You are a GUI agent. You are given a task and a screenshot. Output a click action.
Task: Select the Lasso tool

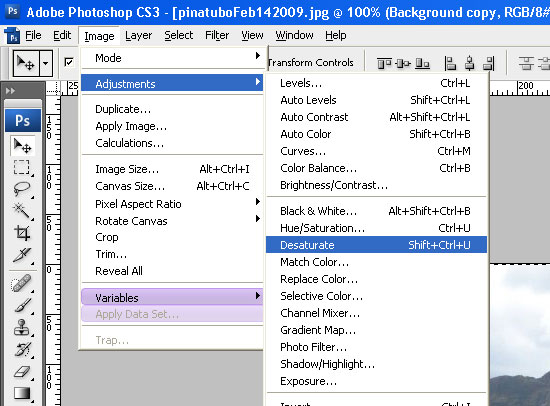22,189
